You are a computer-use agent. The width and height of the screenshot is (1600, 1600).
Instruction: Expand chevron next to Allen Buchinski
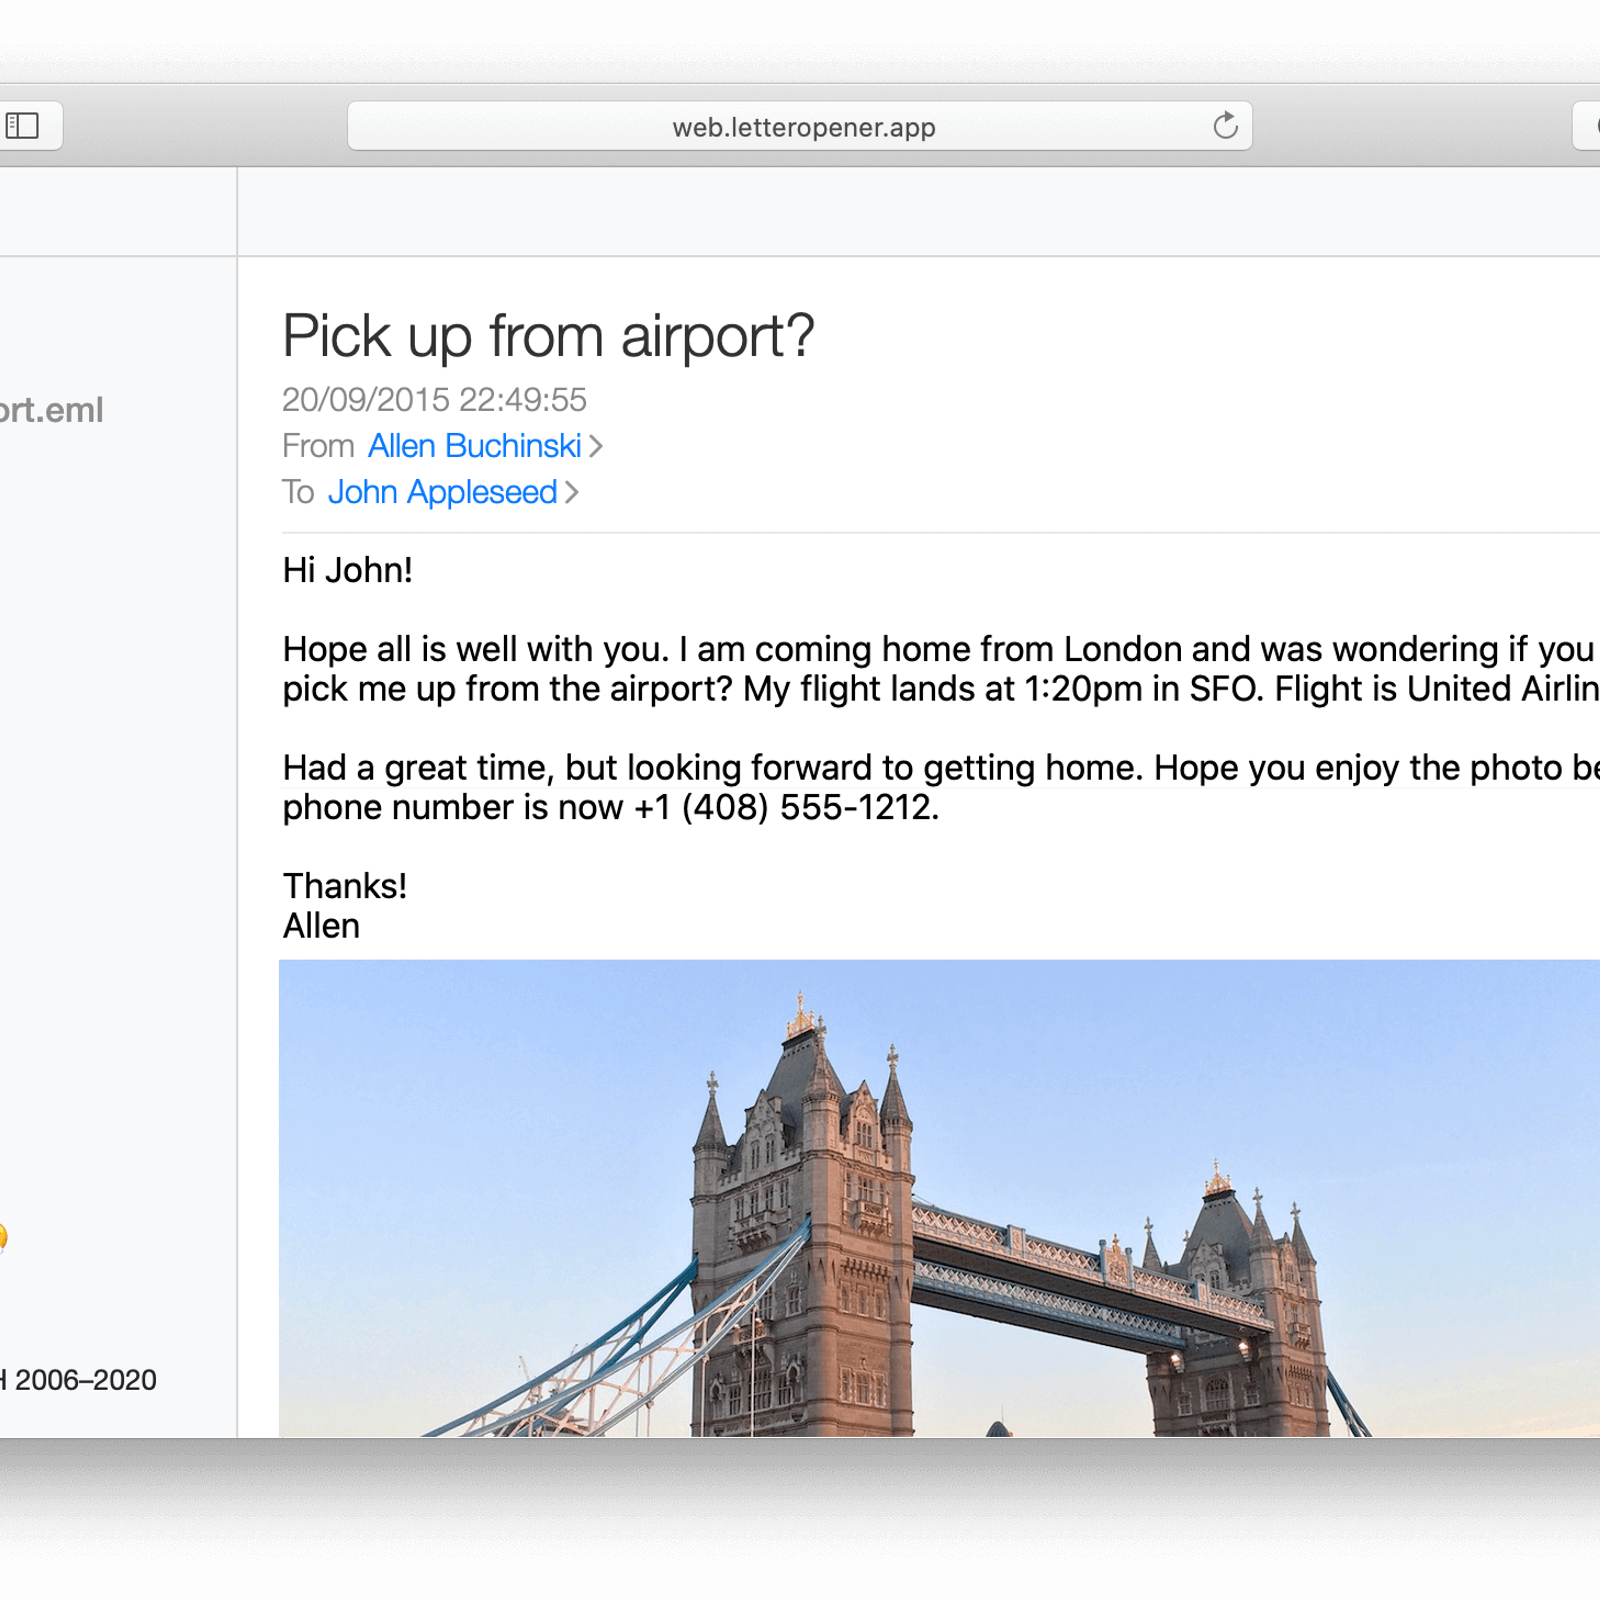point(596,447)
